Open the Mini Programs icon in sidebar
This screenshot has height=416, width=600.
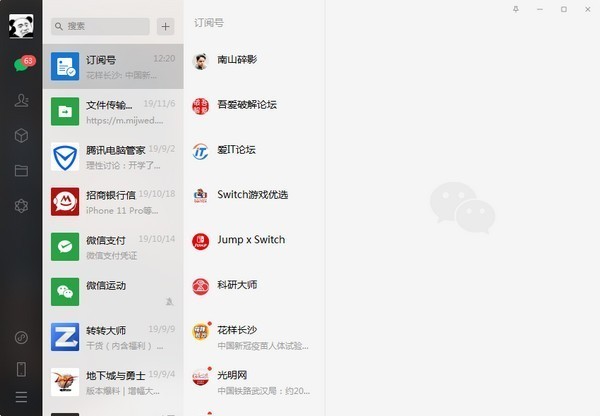pos(20,337)
